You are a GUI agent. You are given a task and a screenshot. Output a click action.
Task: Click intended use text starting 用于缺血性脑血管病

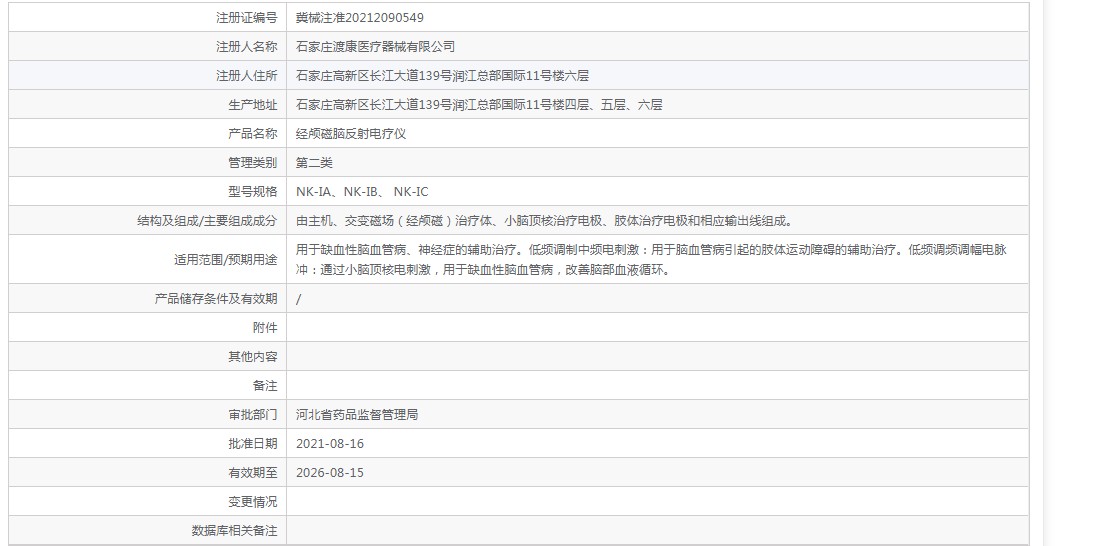click(x=651, y=259)
